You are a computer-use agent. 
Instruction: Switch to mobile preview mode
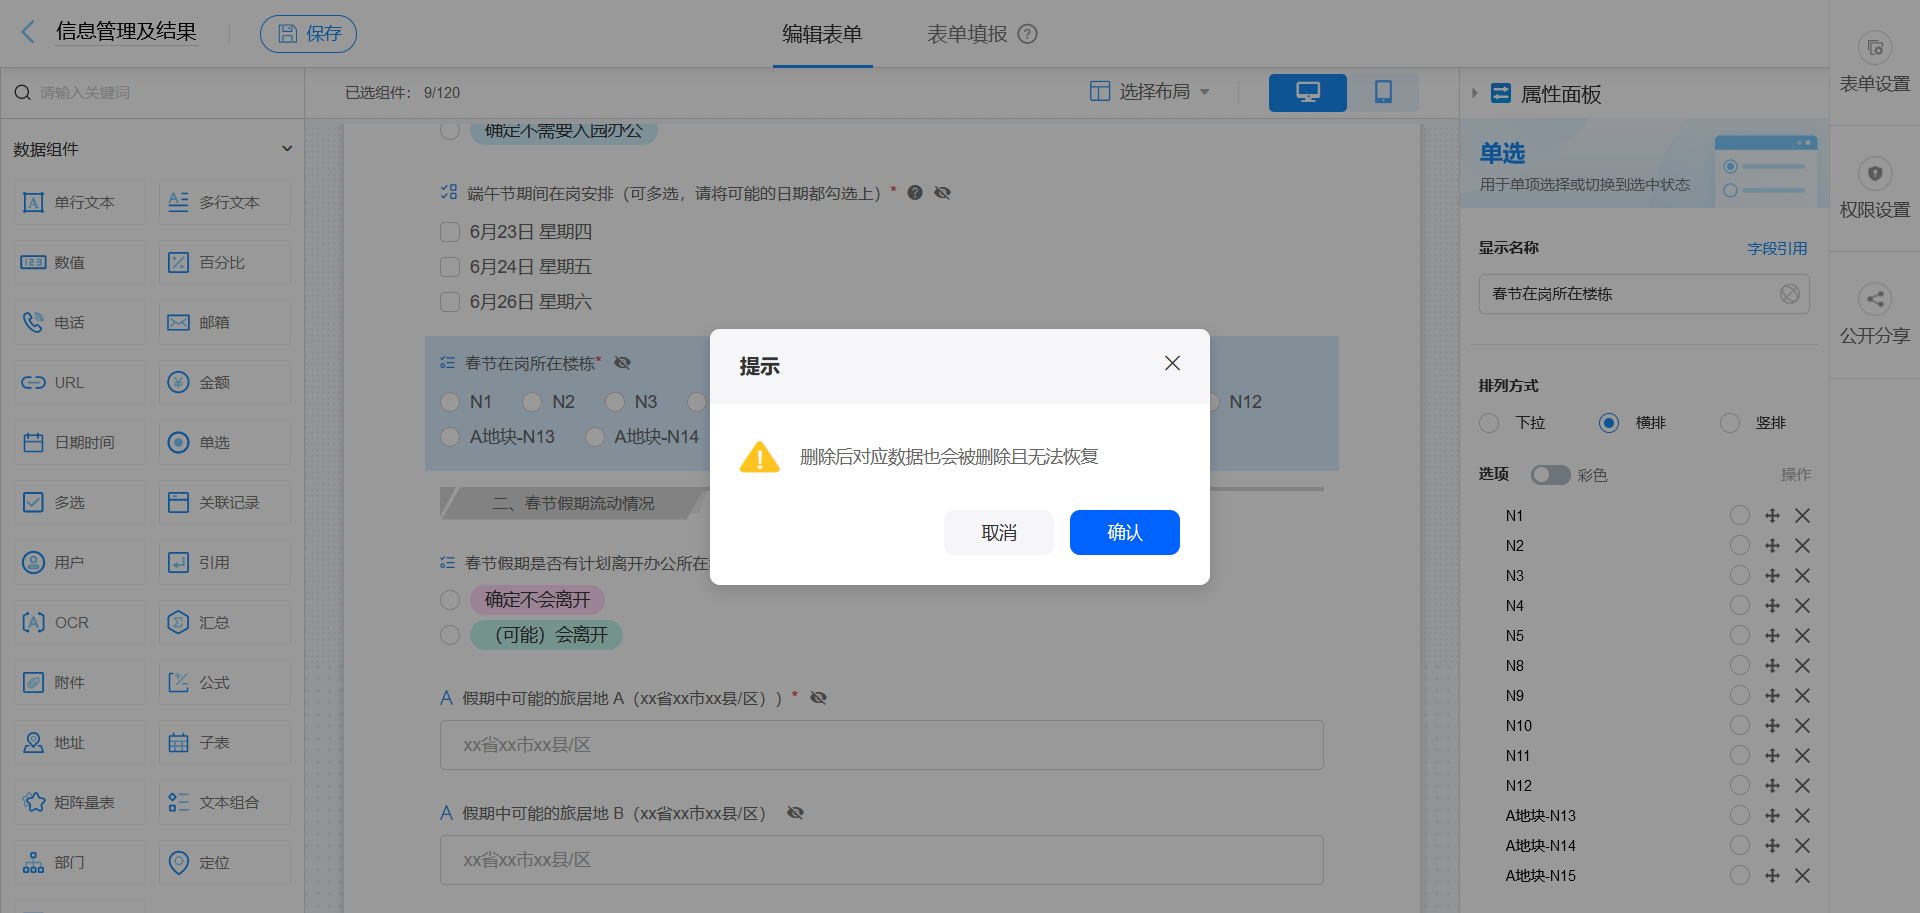pos(1384,92)
